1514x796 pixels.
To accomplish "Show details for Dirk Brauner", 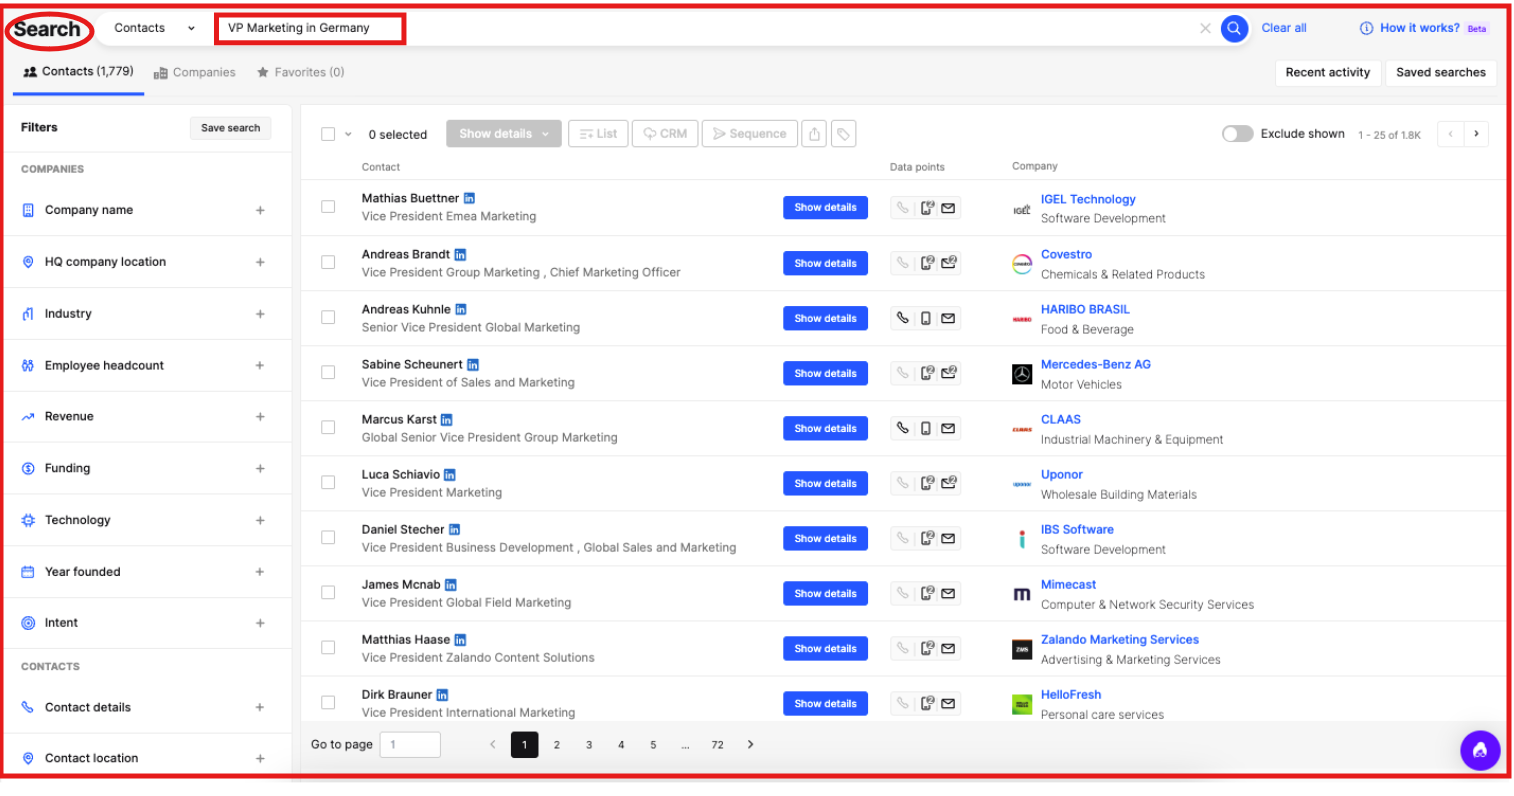I will coord(825,703).
